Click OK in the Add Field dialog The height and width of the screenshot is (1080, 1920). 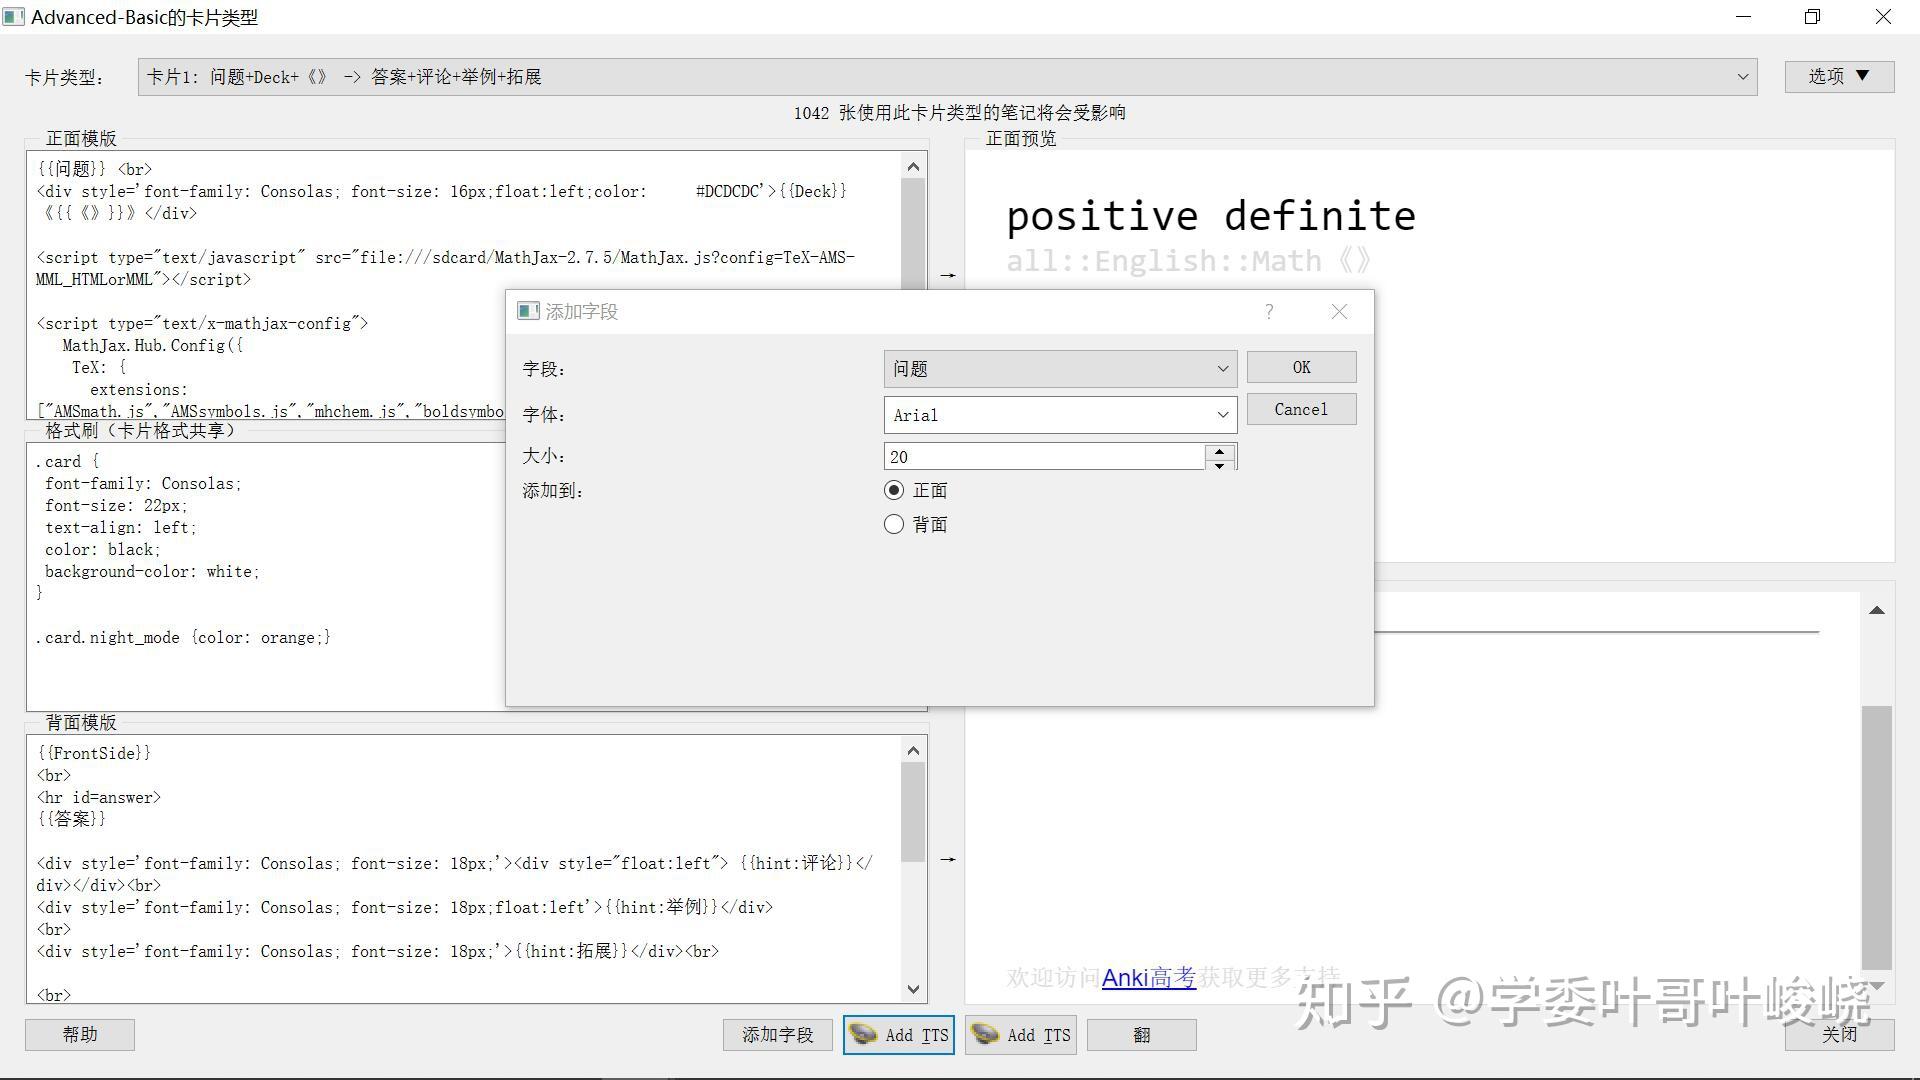[x=1301, y=367]
